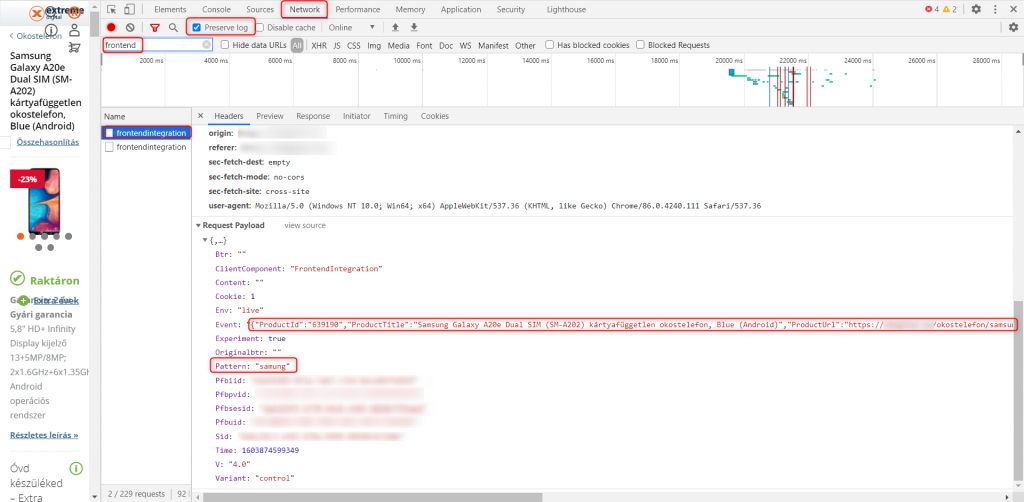The width and height of the screenshot is (1024, 502).
Task: Filter requests by Font
Action: (424, 46)
